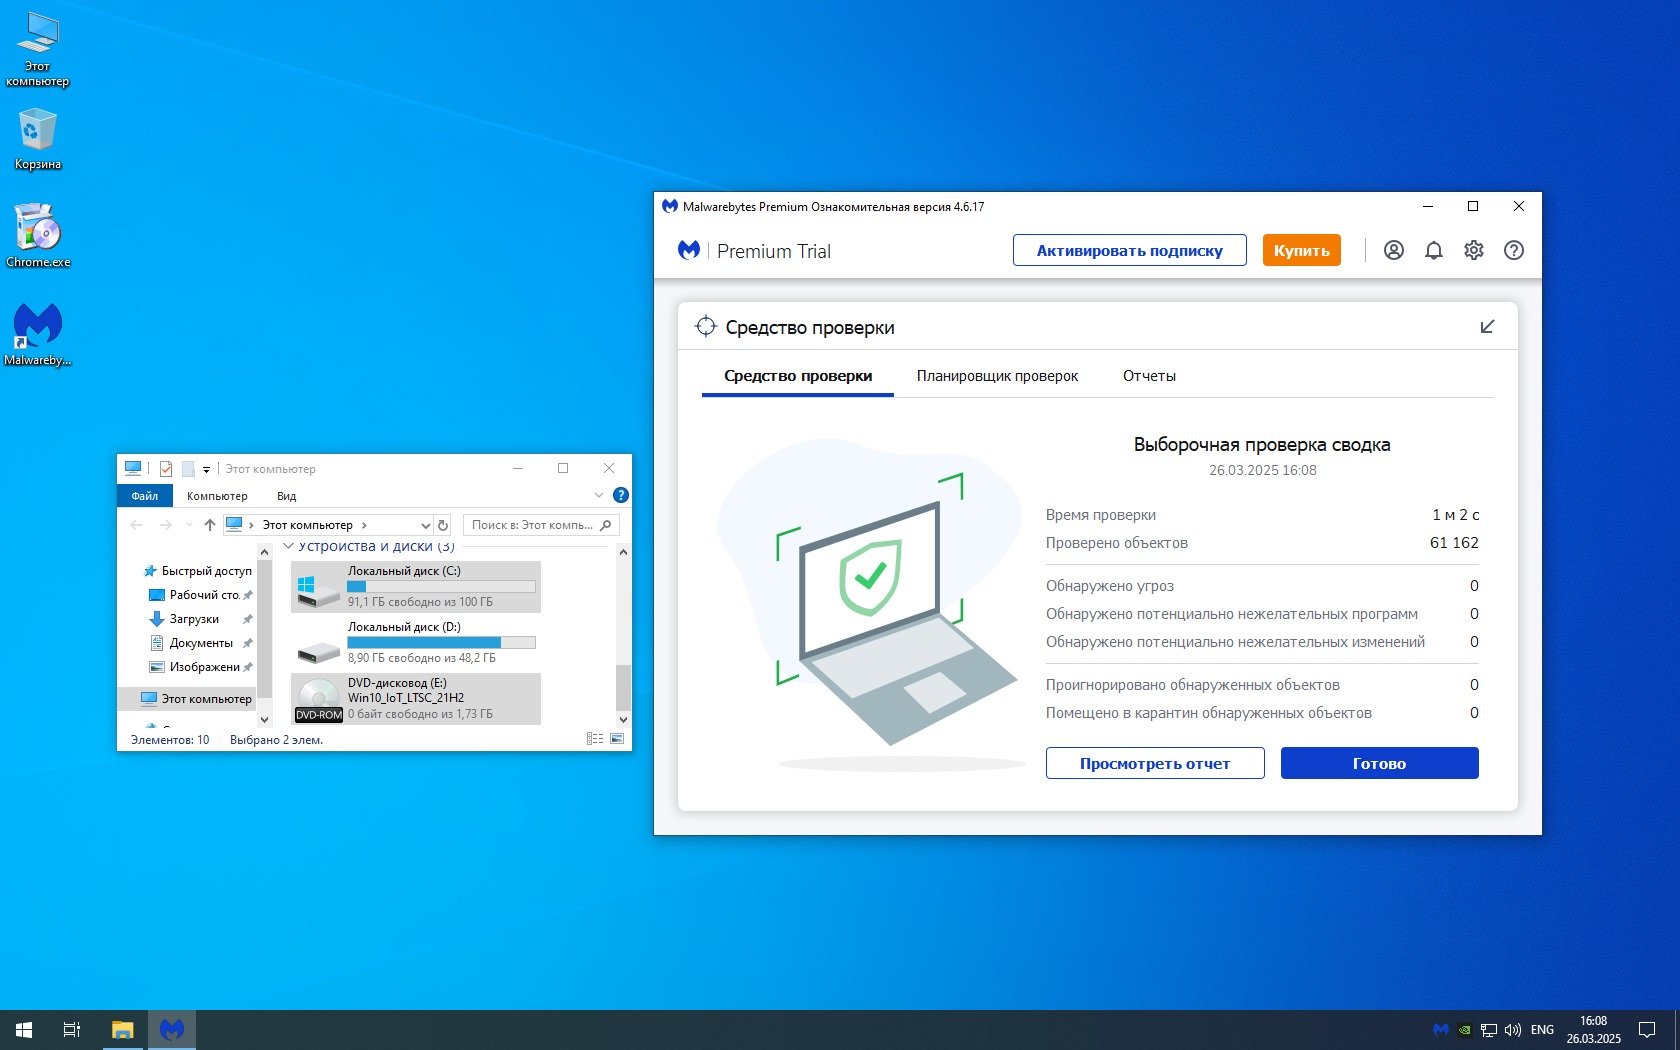This screenshot has width=1680, height=1050.
Task: Open the Malwarebytes account icon
Action: 1393,250
